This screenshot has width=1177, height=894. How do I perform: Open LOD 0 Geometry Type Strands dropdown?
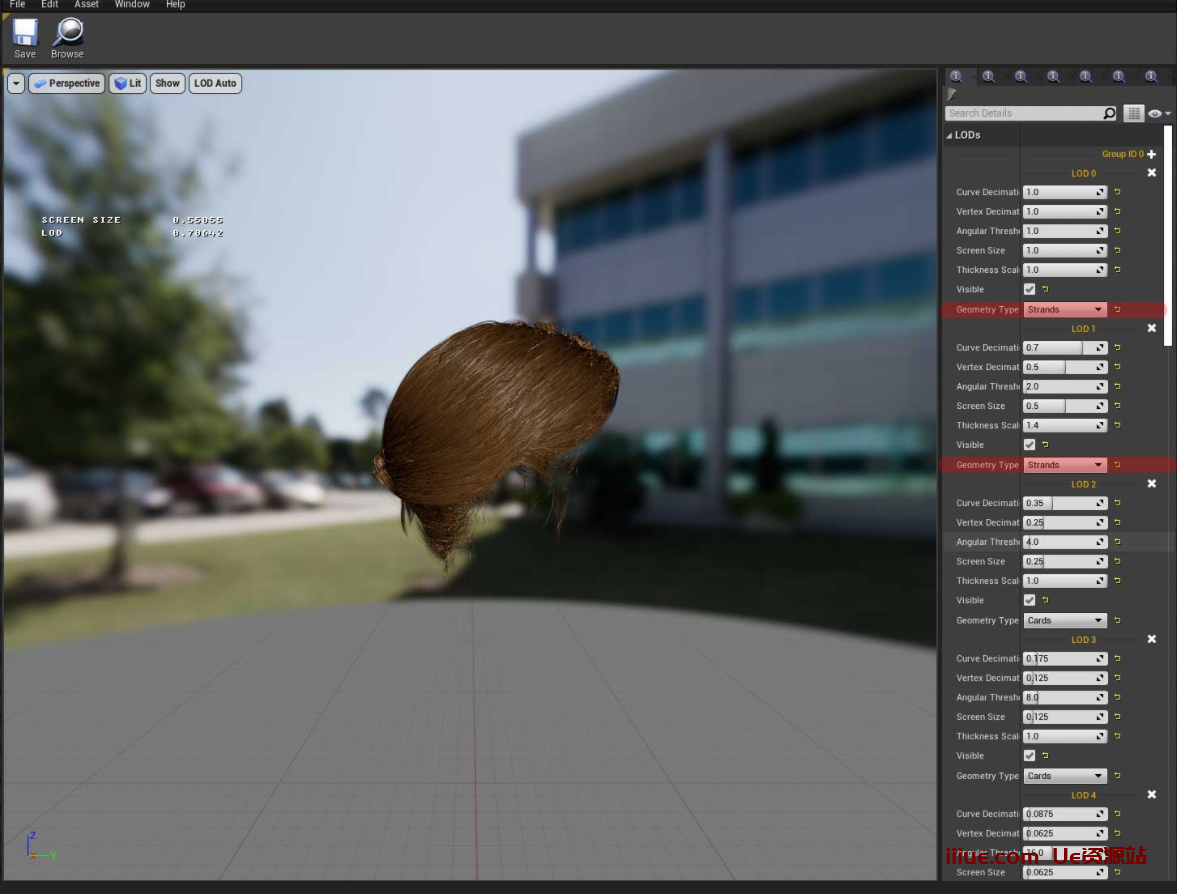pos(1064,309)
